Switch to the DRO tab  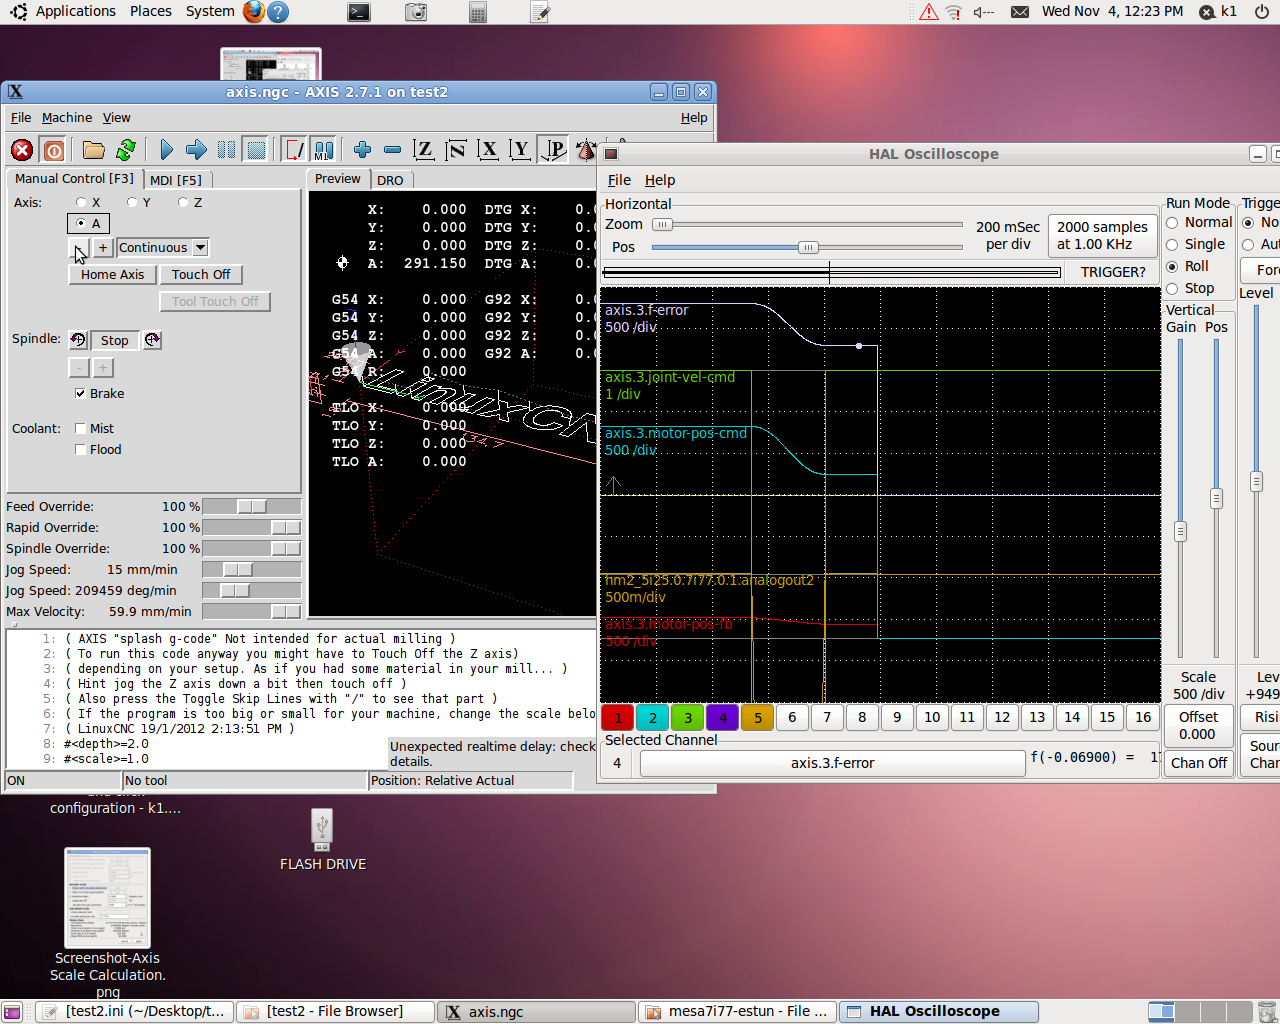(x=390, y=180)
